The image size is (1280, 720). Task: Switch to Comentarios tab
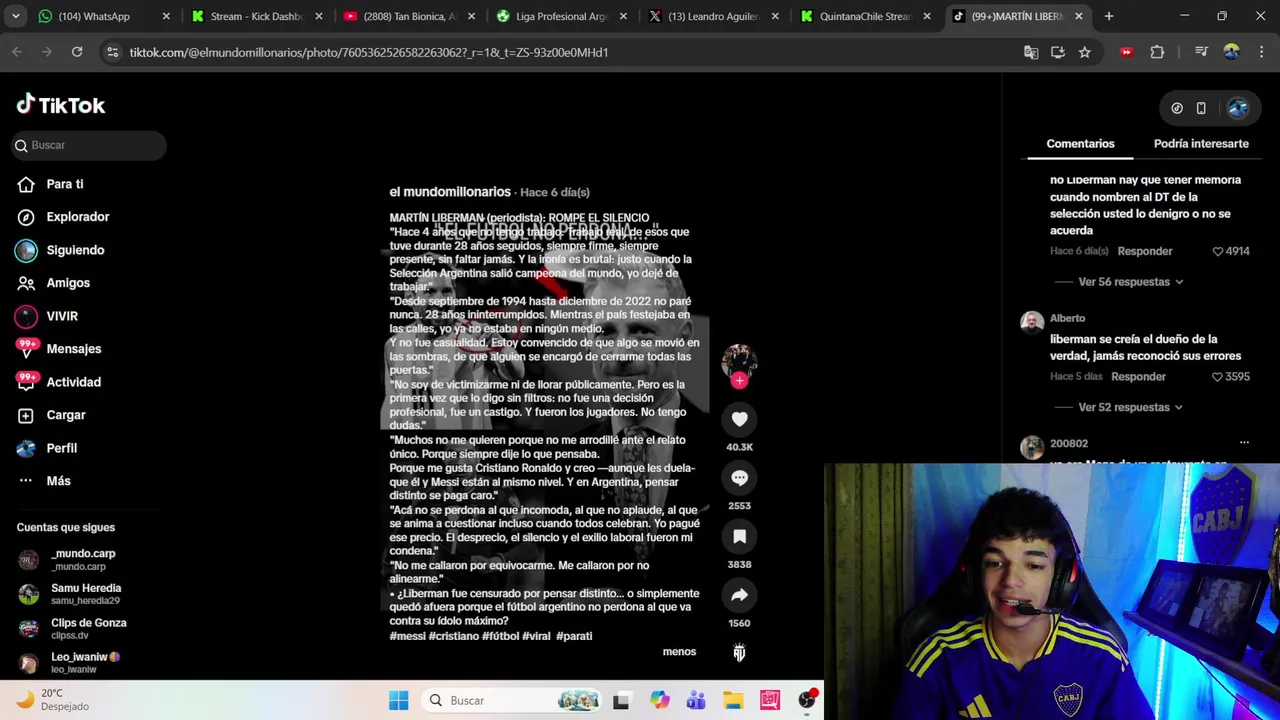click(1080, 144)
